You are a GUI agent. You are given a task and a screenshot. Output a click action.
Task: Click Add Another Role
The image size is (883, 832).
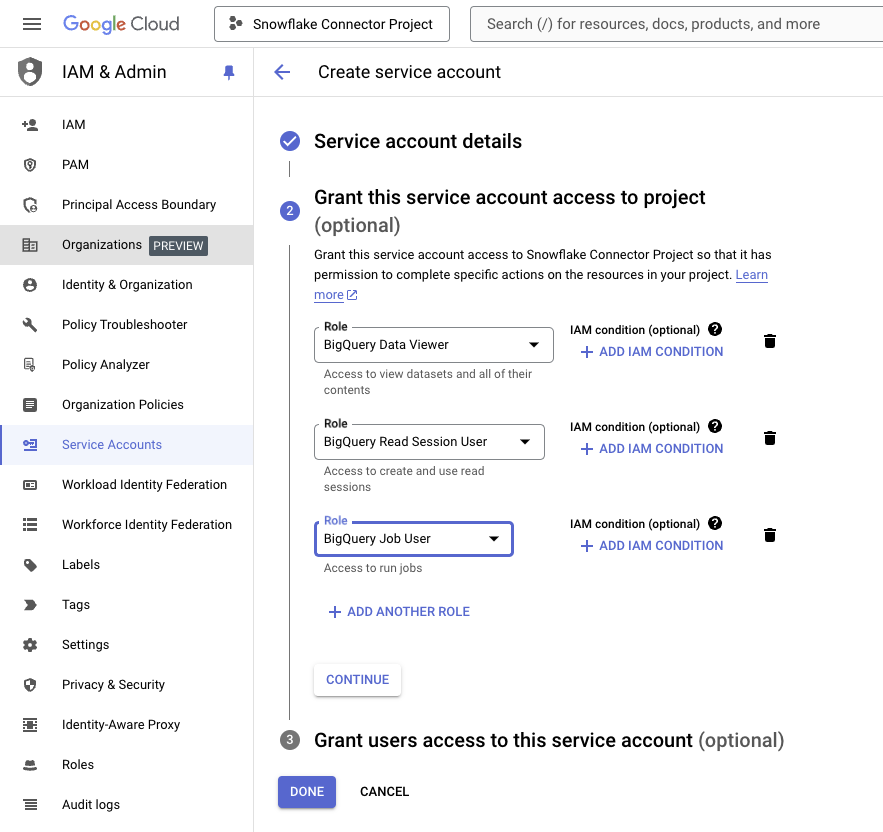pyautogui.click(x=399, y=612)
